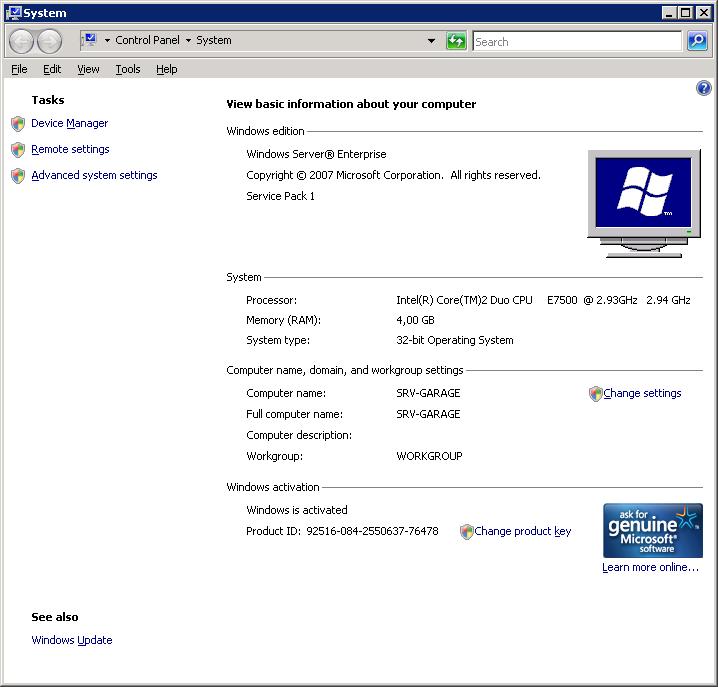718x687 pixels.
Task: Open the View menu
Action: 88,69
